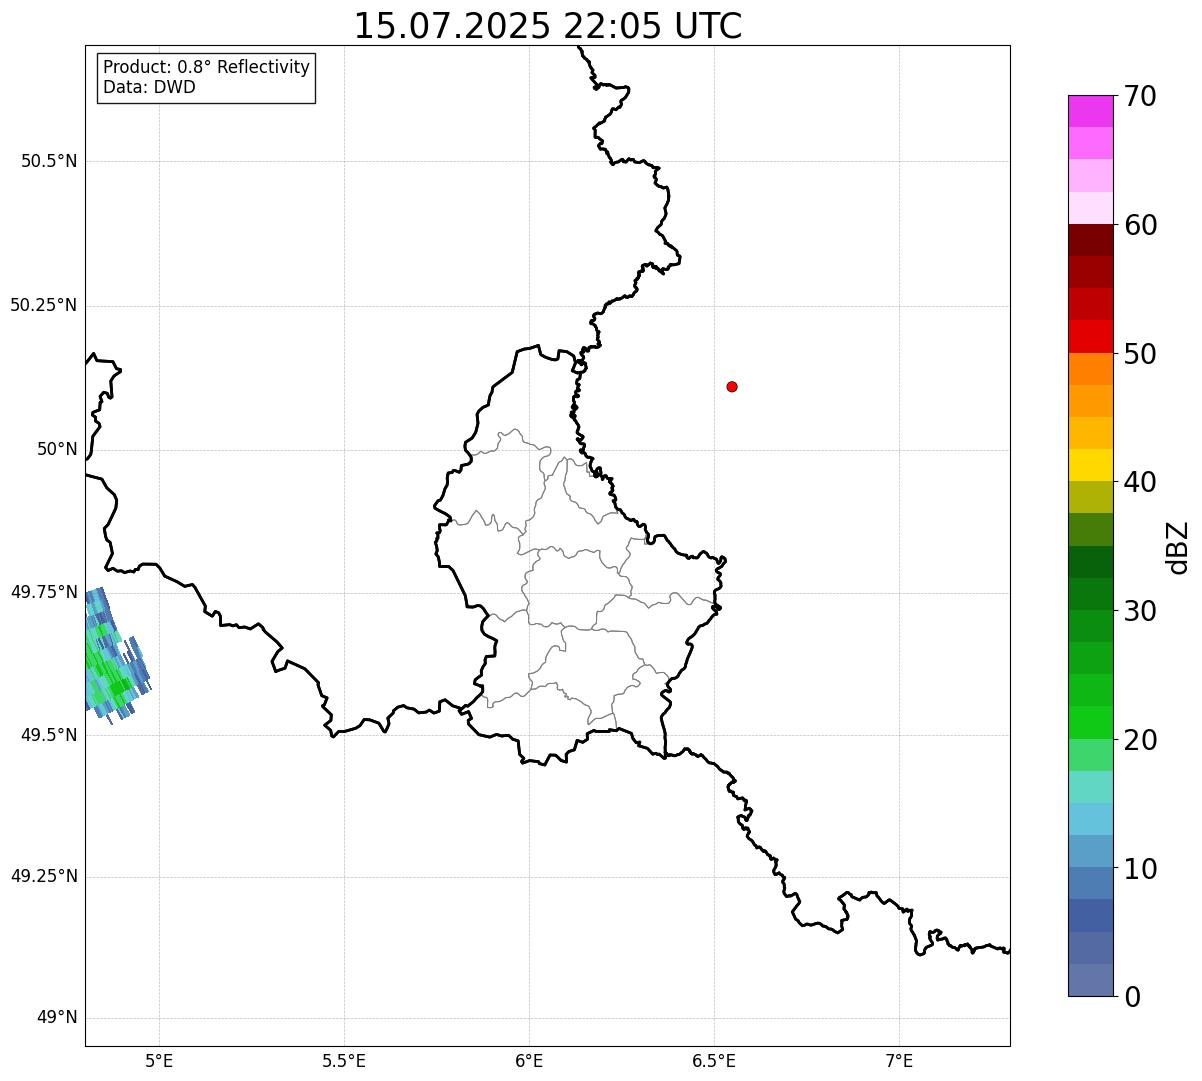Click the magenta top colorbar segment
Viewport: 1202px width, 1081px height.
pos(1090,111)
